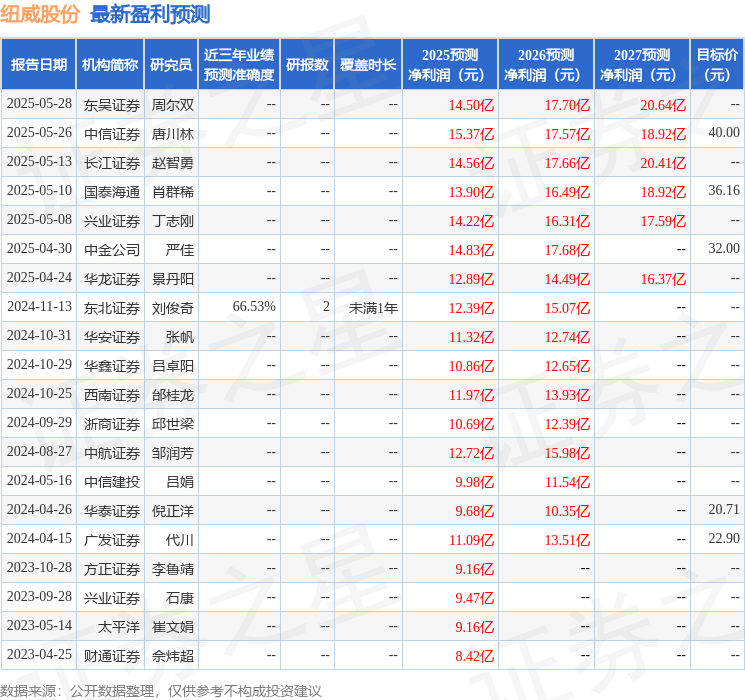Select the 2025-04-30 report date cell
Viewport: 745px width, 700px height.
[x=39, y=249]
